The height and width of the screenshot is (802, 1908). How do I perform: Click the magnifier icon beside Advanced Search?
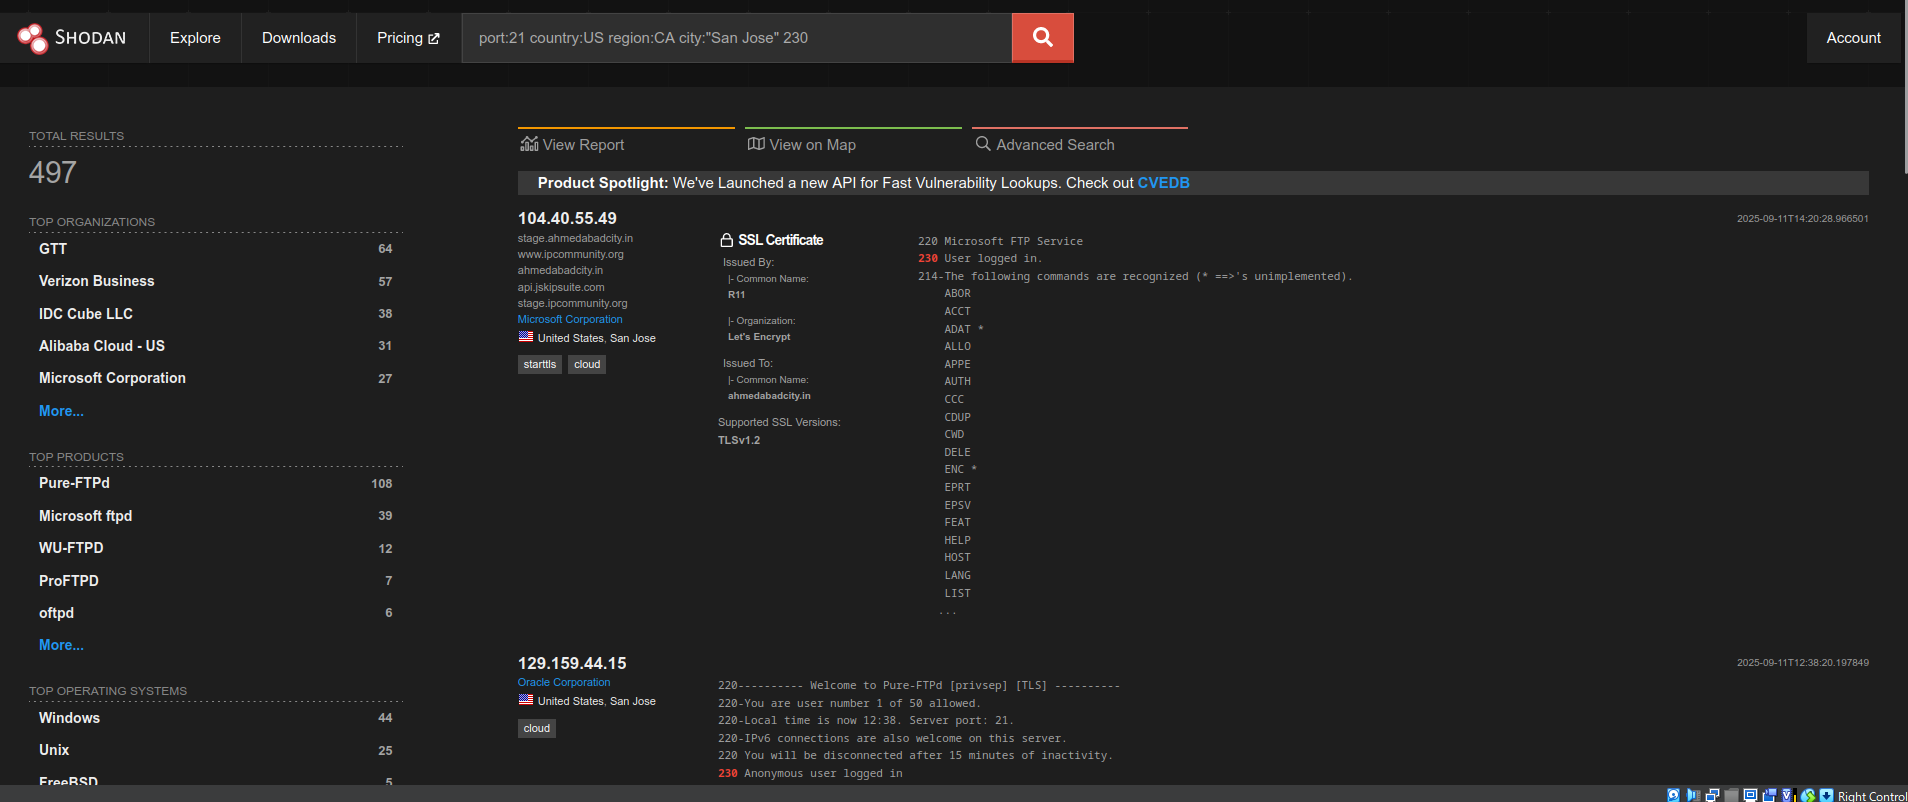coord(983,144)
